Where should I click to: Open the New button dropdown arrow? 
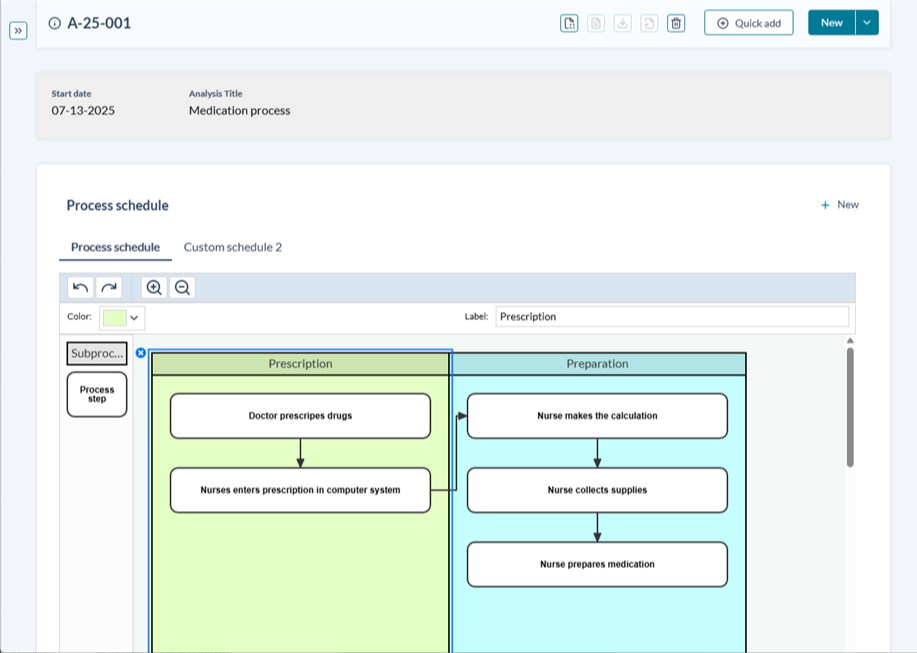[x=867, y=23]
